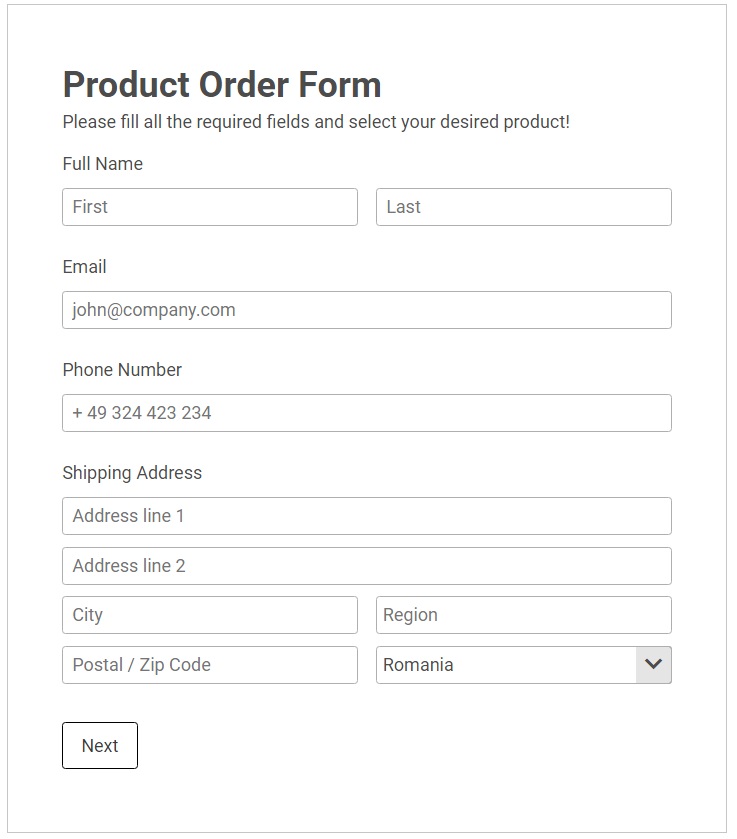Viewport: 737px width, 839px height.
Task: Focus the Phone Number input
Action: pos(366,413)
